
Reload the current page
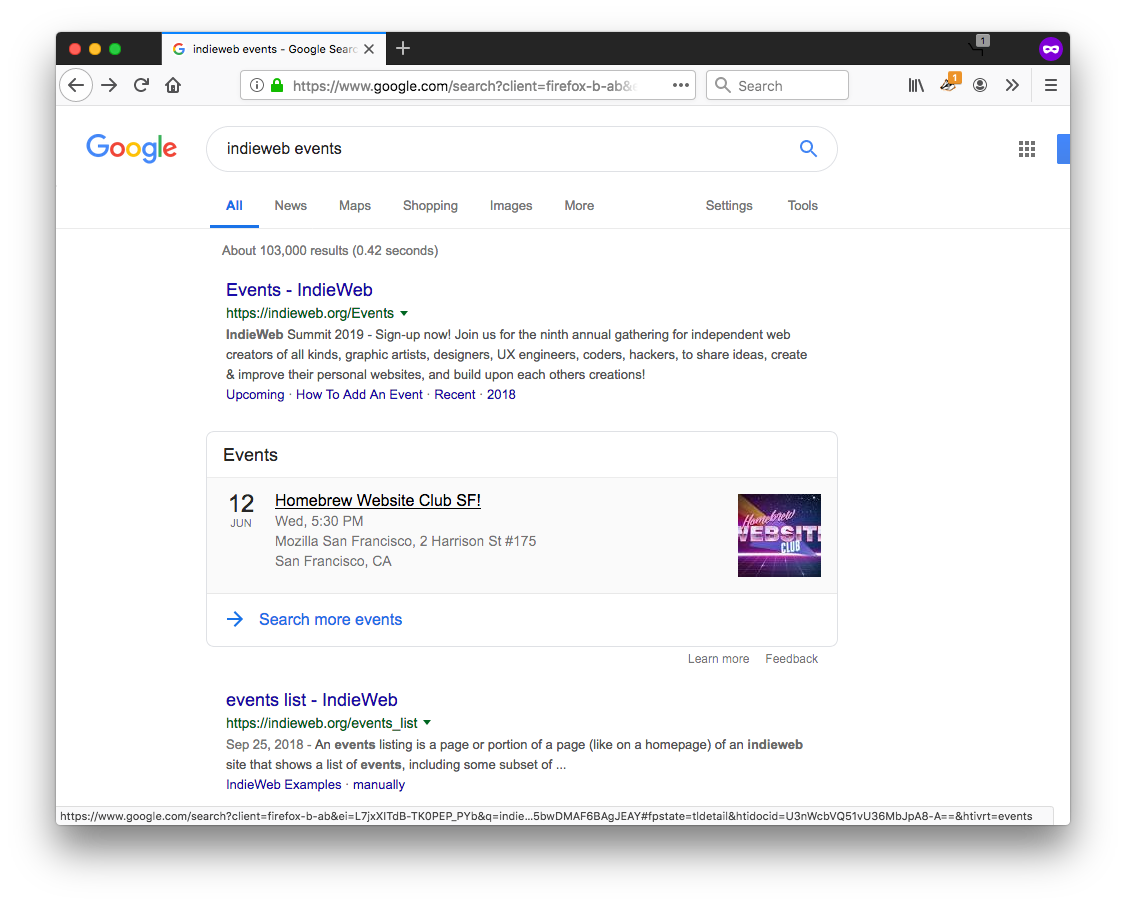click(141, 85)
